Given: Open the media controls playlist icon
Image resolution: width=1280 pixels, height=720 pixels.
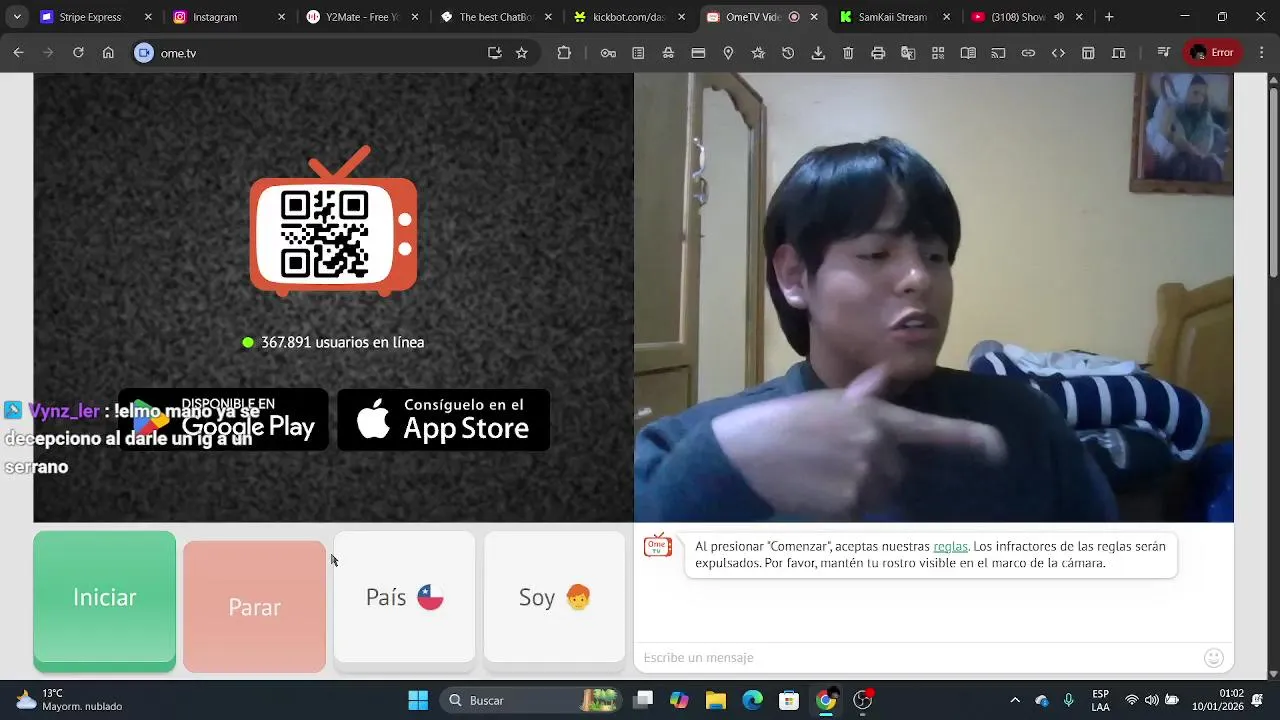Looking at the screenshot, I should pos(1163,53).
